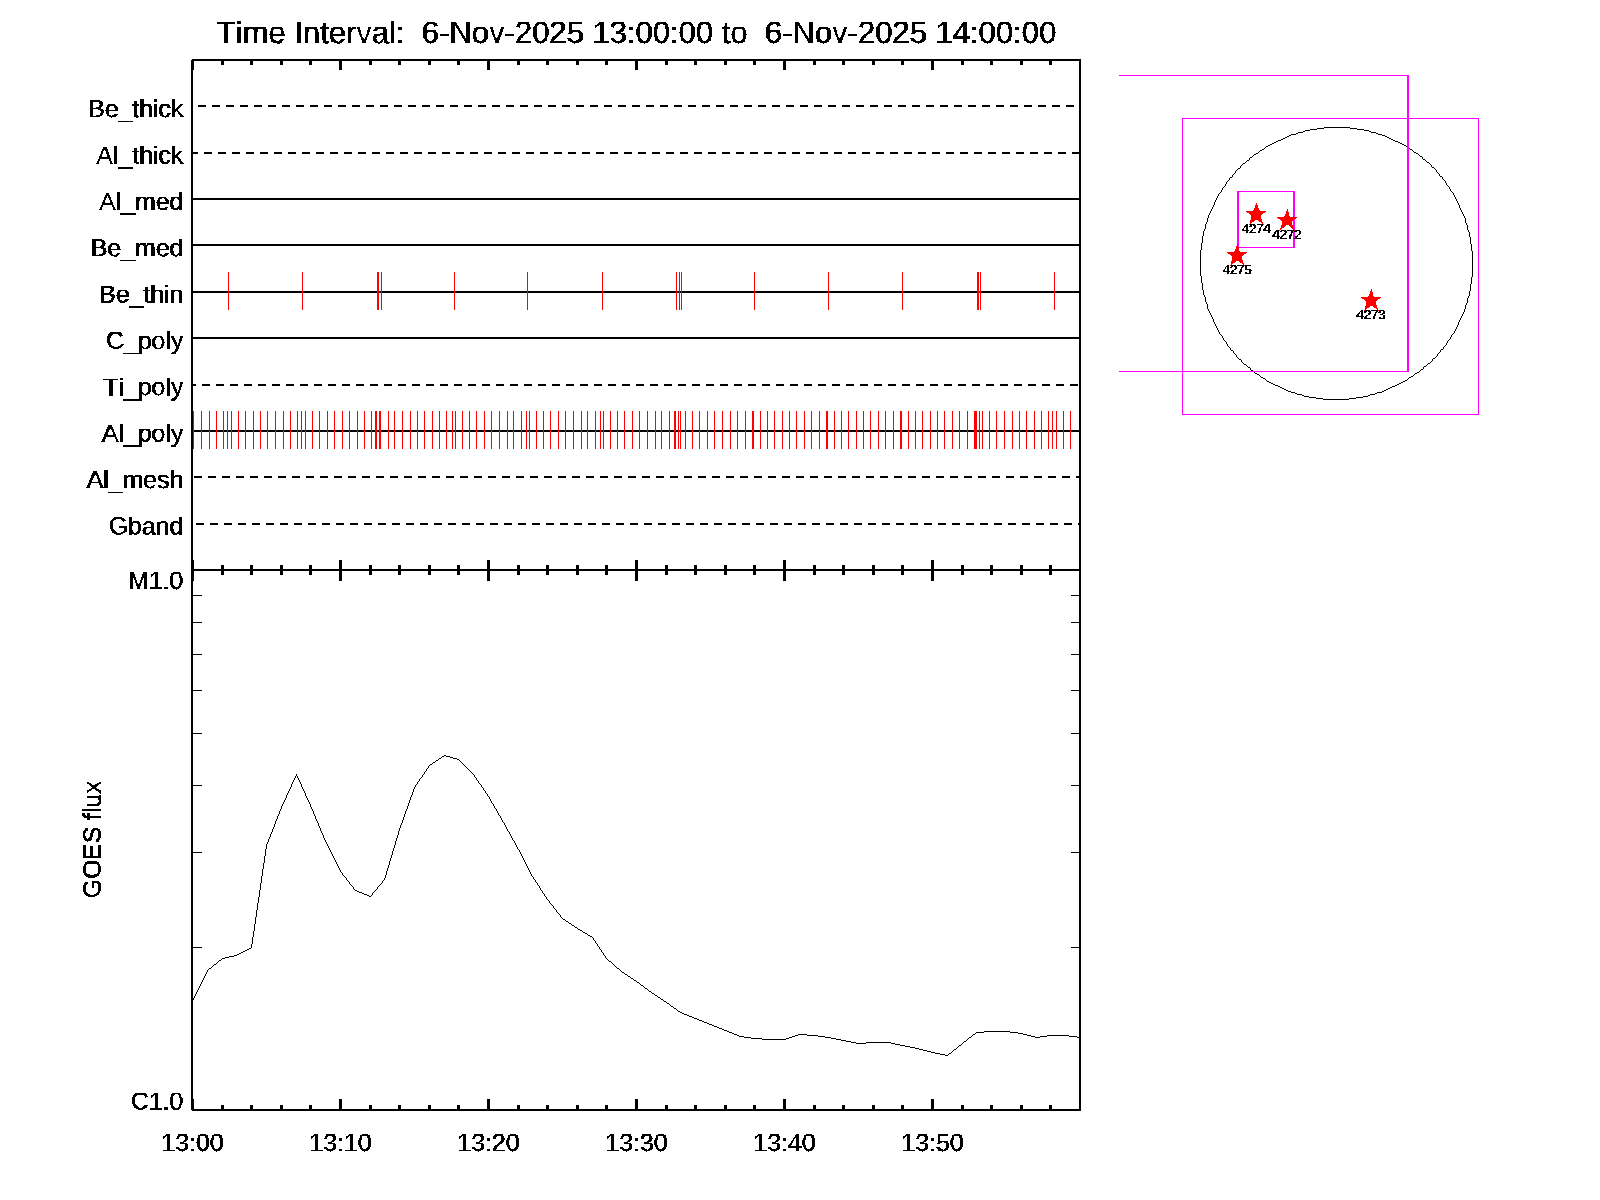The image size is (1600, 1200).
Task: Select the Be_thin filter label
Action: tap(141, 295)
